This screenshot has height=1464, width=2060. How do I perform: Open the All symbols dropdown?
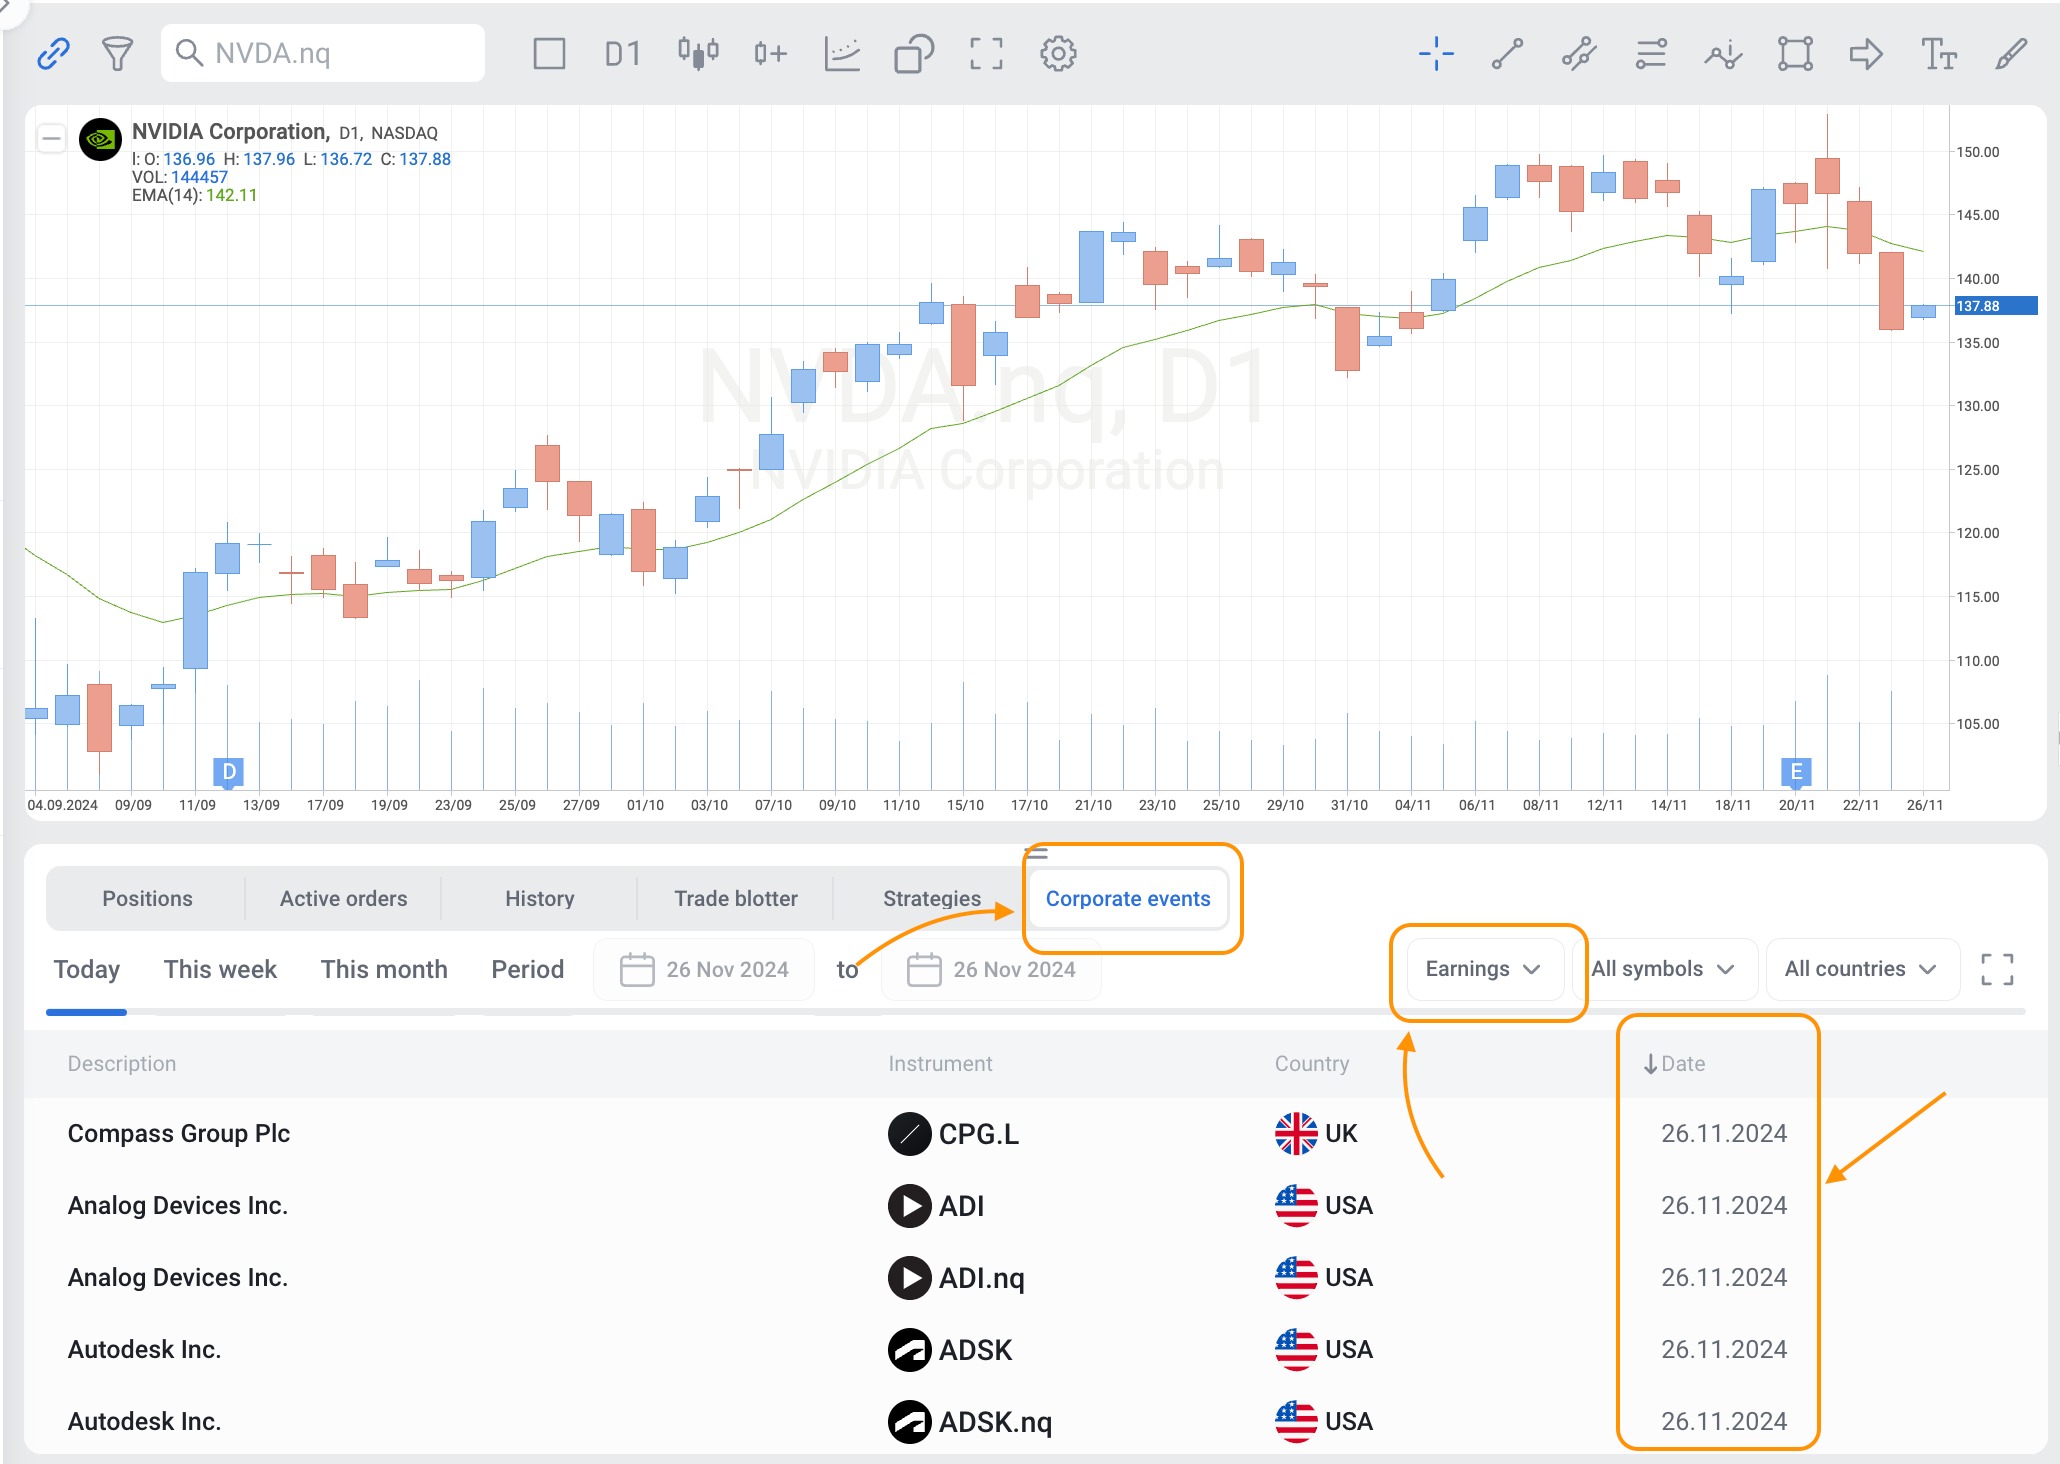coord(1662,969)
